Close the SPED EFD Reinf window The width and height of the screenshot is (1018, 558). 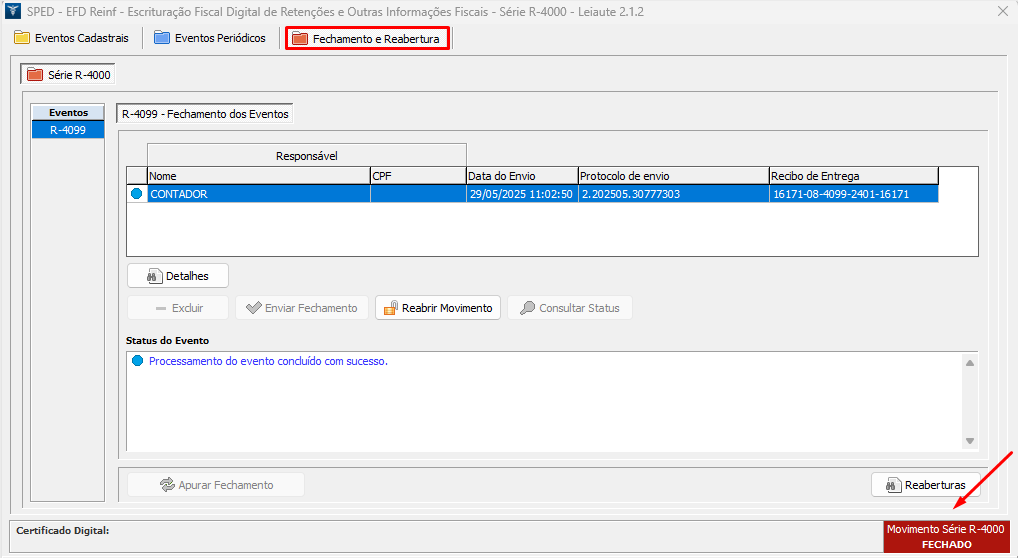pos(1002,12)
